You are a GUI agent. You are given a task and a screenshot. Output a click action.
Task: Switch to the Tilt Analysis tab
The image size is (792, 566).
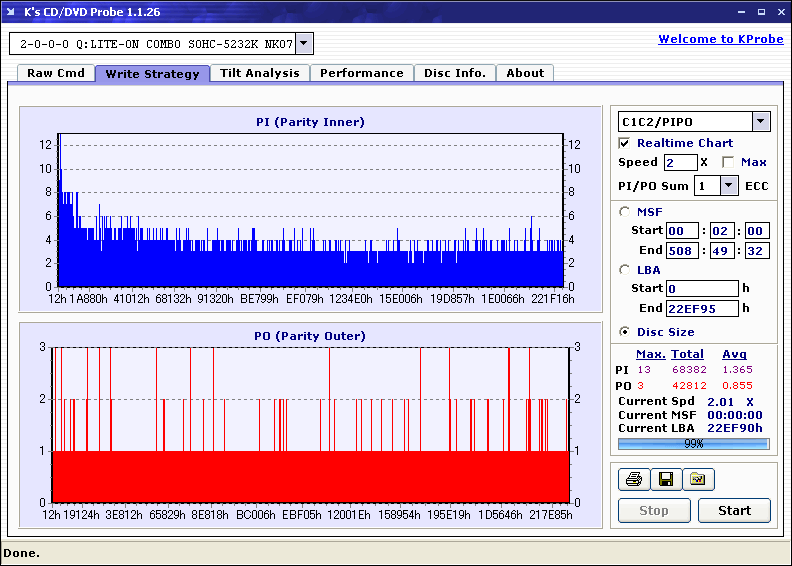[260, 73]
